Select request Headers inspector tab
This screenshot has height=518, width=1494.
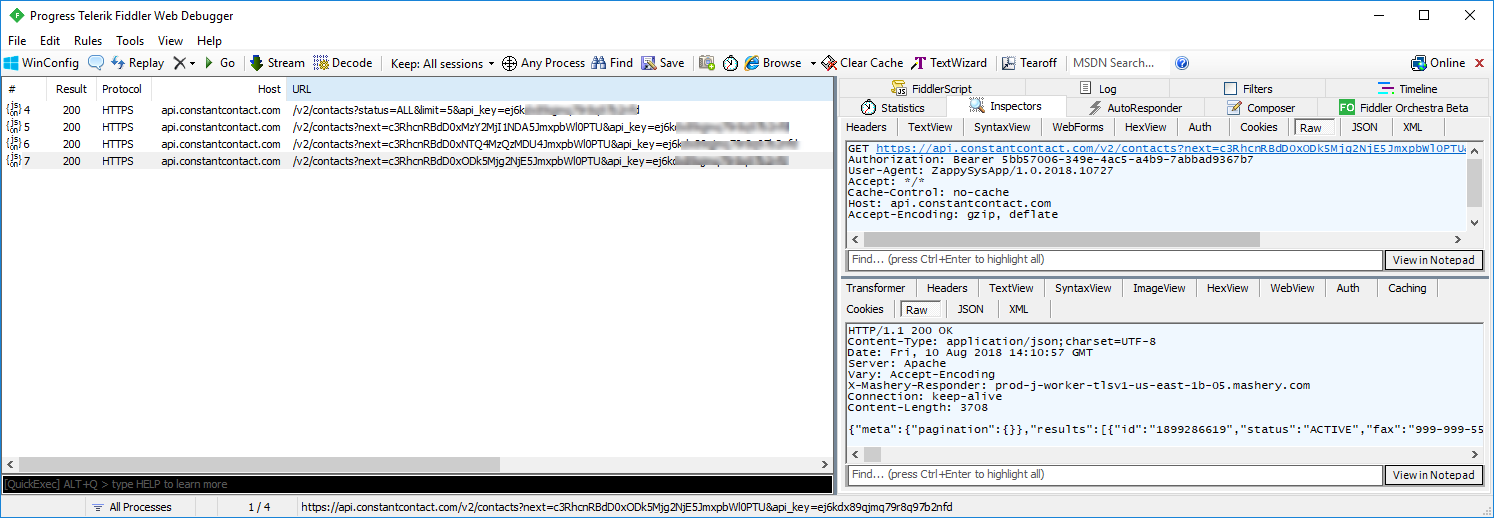point(866,127)
